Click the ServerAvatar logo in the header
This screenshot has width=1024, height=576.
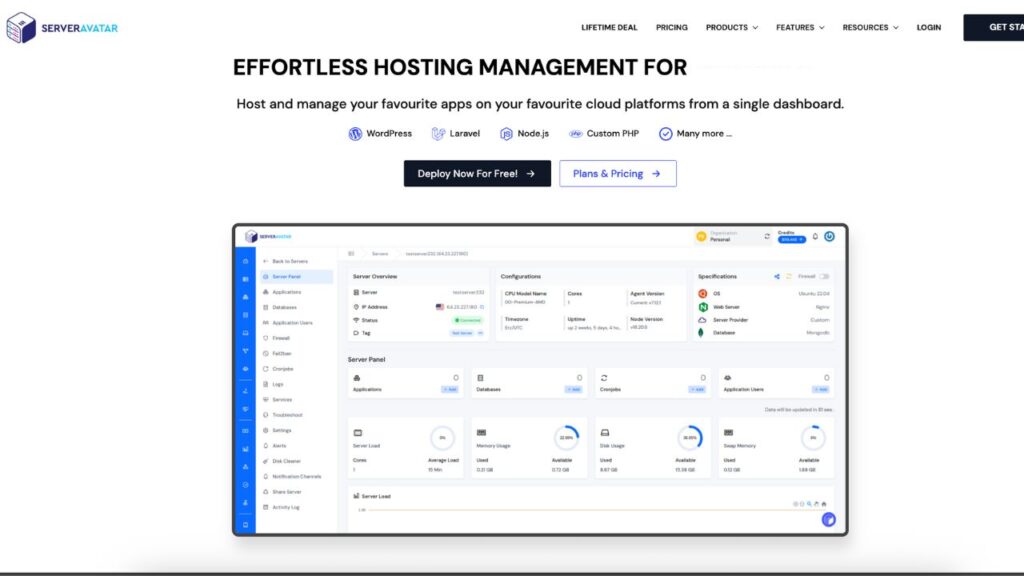coord(62,27)
